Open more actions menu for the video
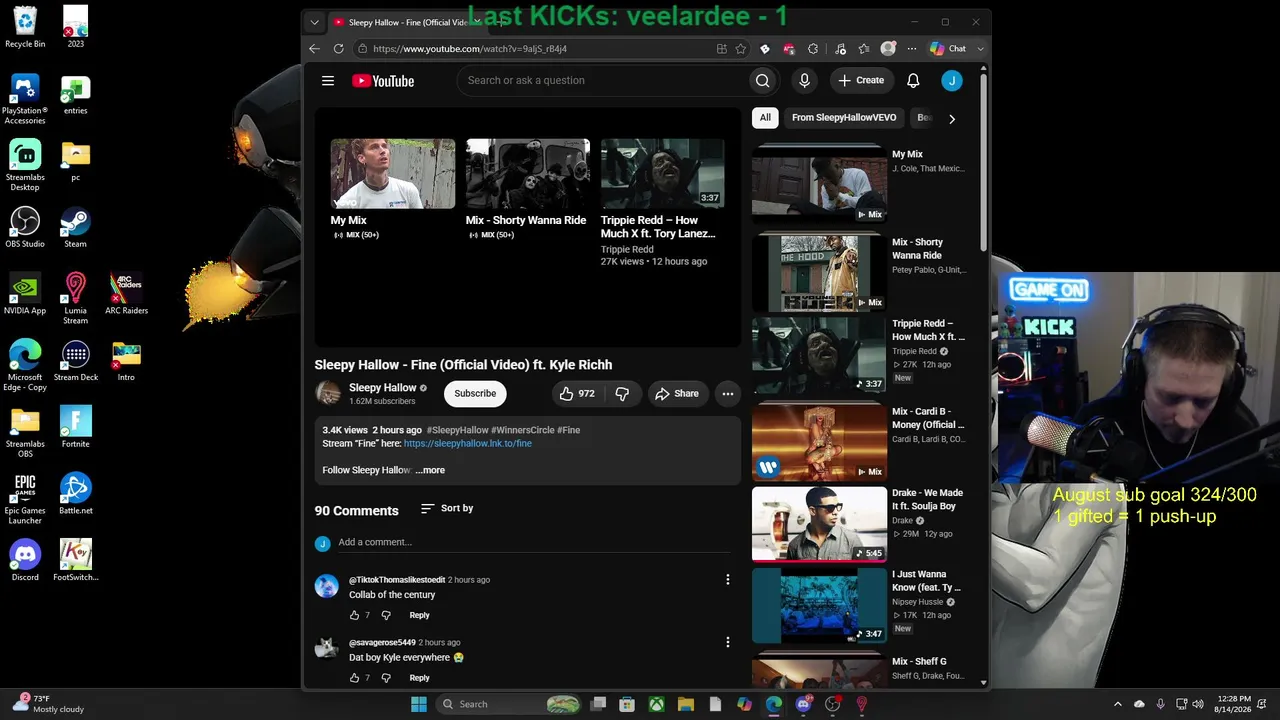The height and width of the screenshot is (720, 1280). click(728, 394)
